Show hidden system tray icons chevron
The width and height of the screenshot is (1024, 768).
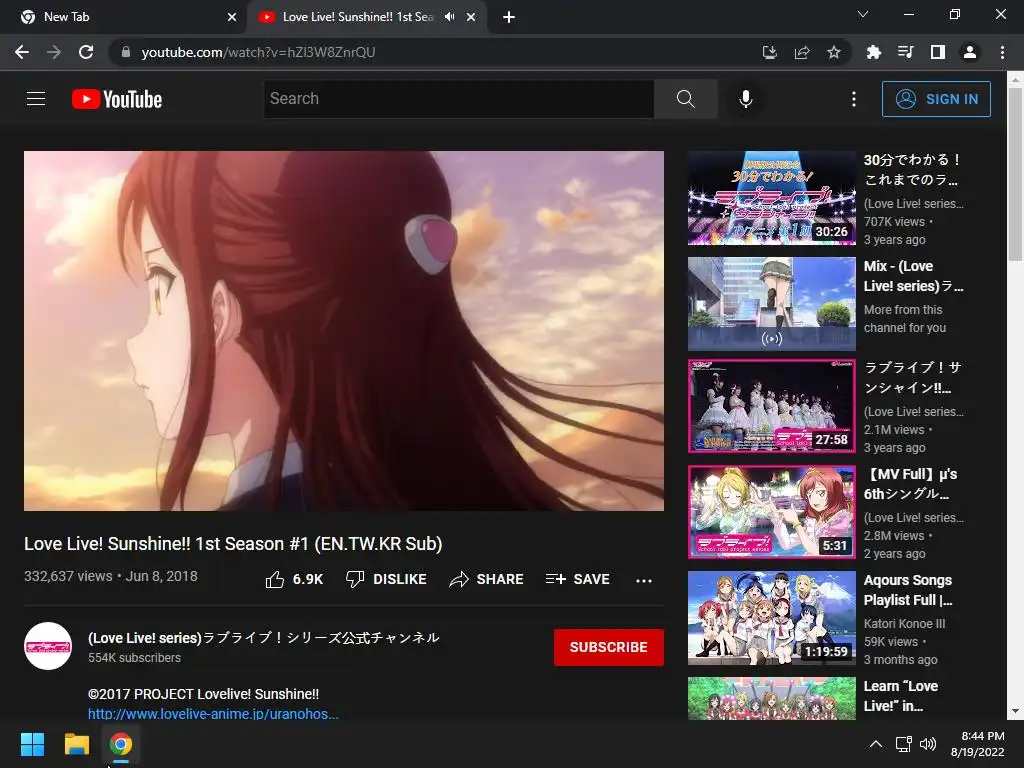(x=876, y=744)
